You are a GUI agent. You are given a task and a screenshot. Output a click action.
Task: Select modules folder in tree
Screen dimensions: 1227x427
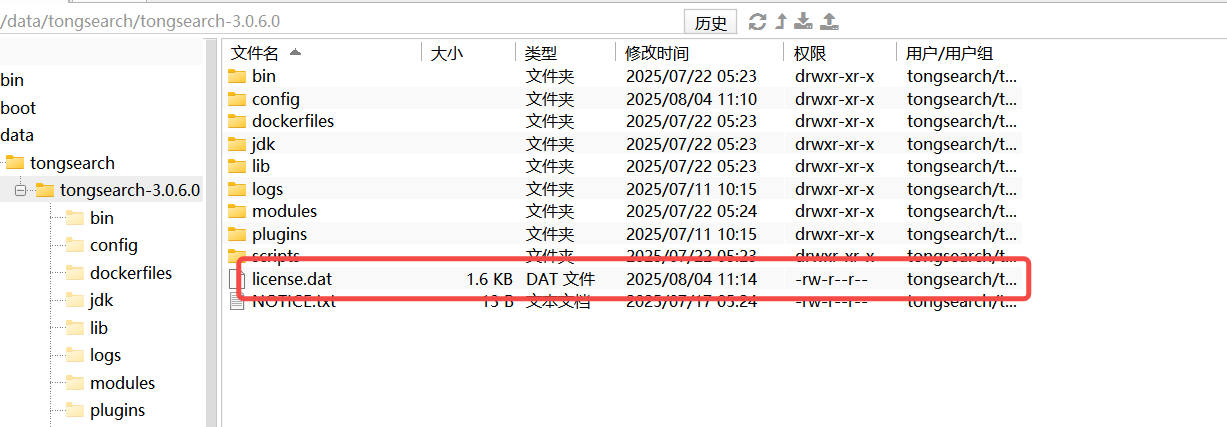click(x=122, y=383)
